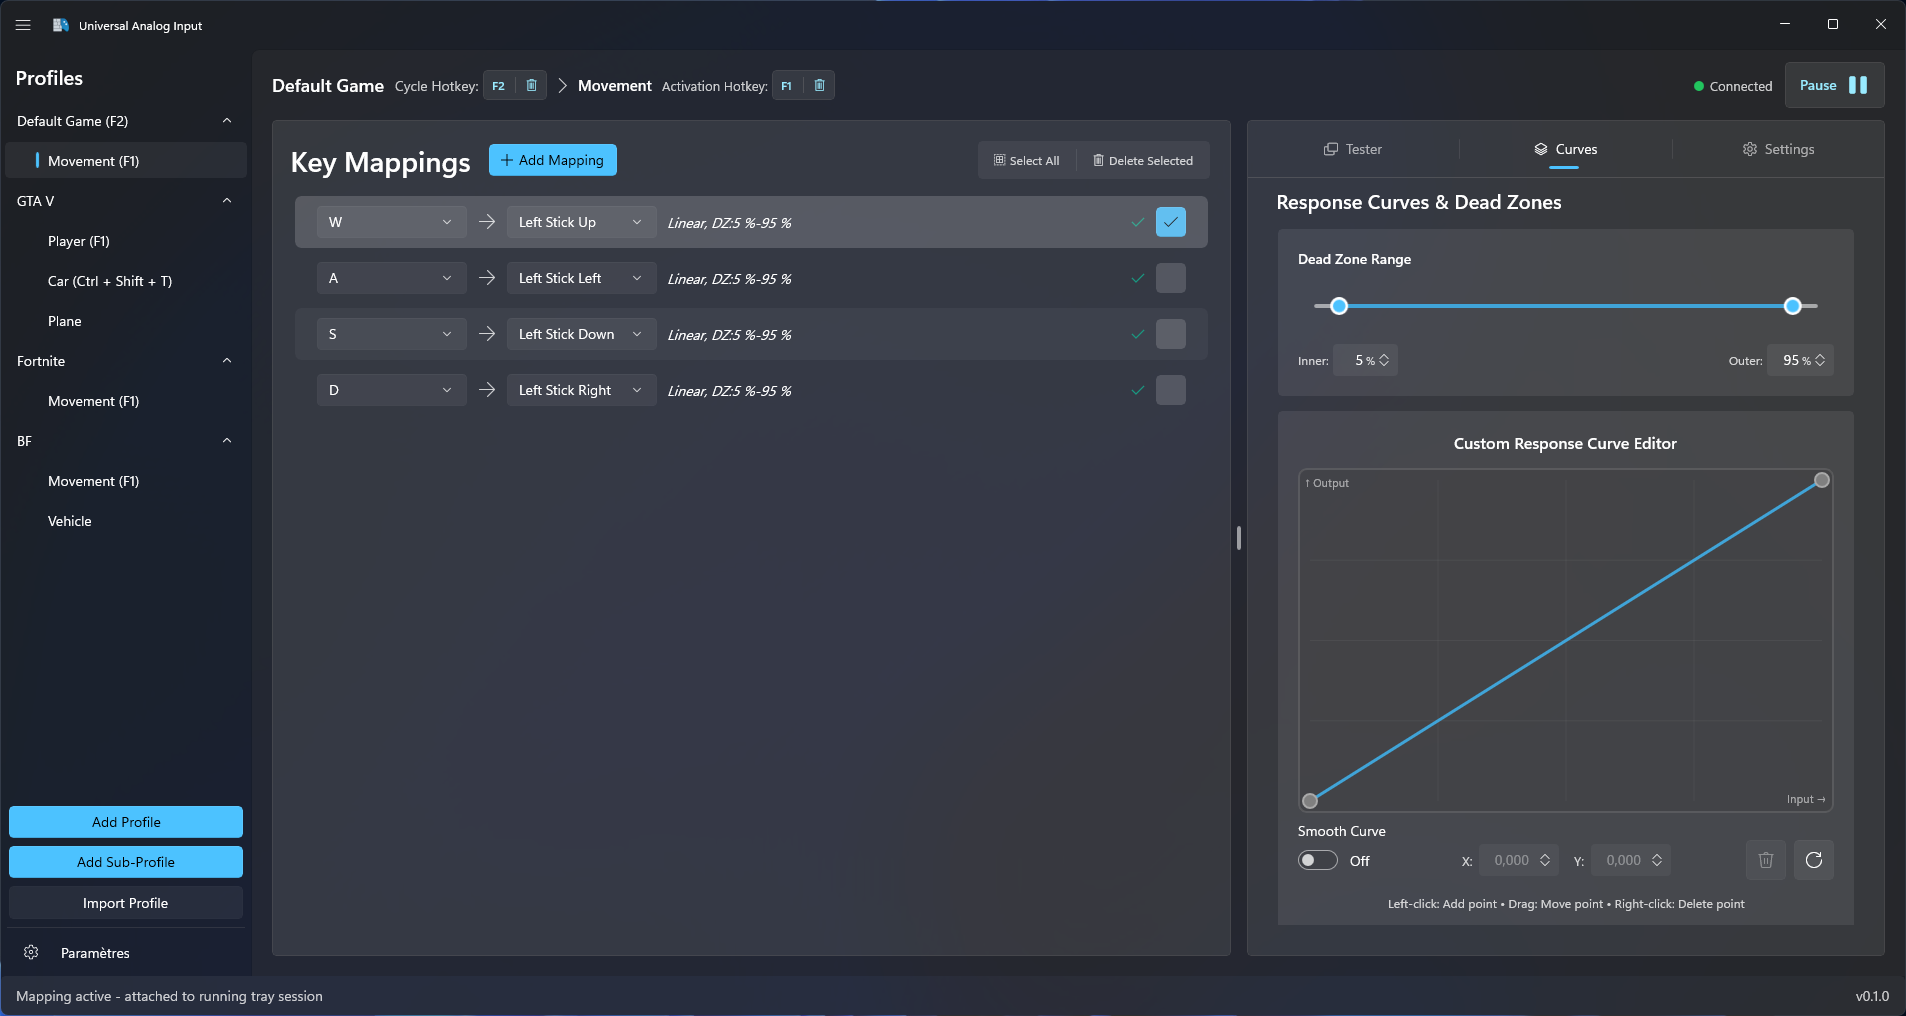1906x1016 pixels.
Task: Collapse the GTA V profile group
Action: (x=227, y=201)
